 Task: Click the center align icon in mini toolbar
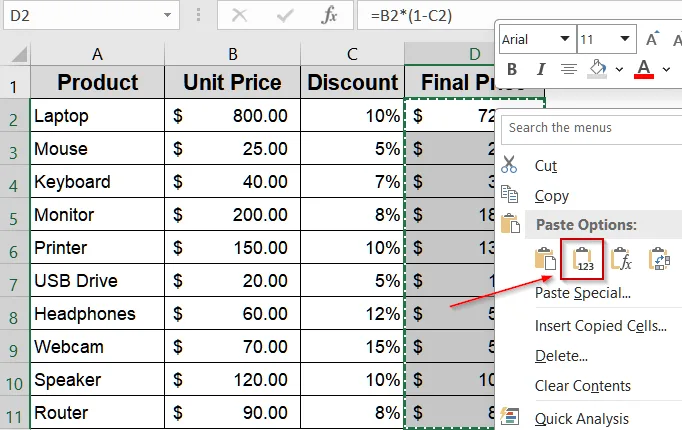point(568,69)
